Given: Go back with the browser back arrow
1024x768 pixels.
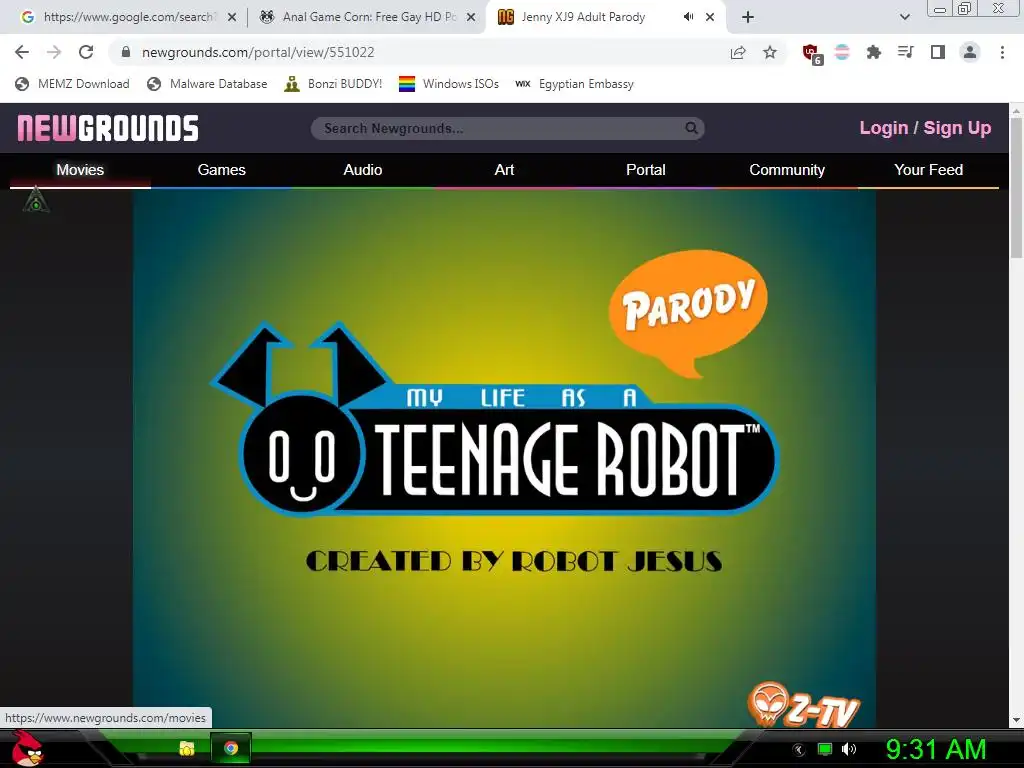Looking at the screenshot, I should point(22,52).
